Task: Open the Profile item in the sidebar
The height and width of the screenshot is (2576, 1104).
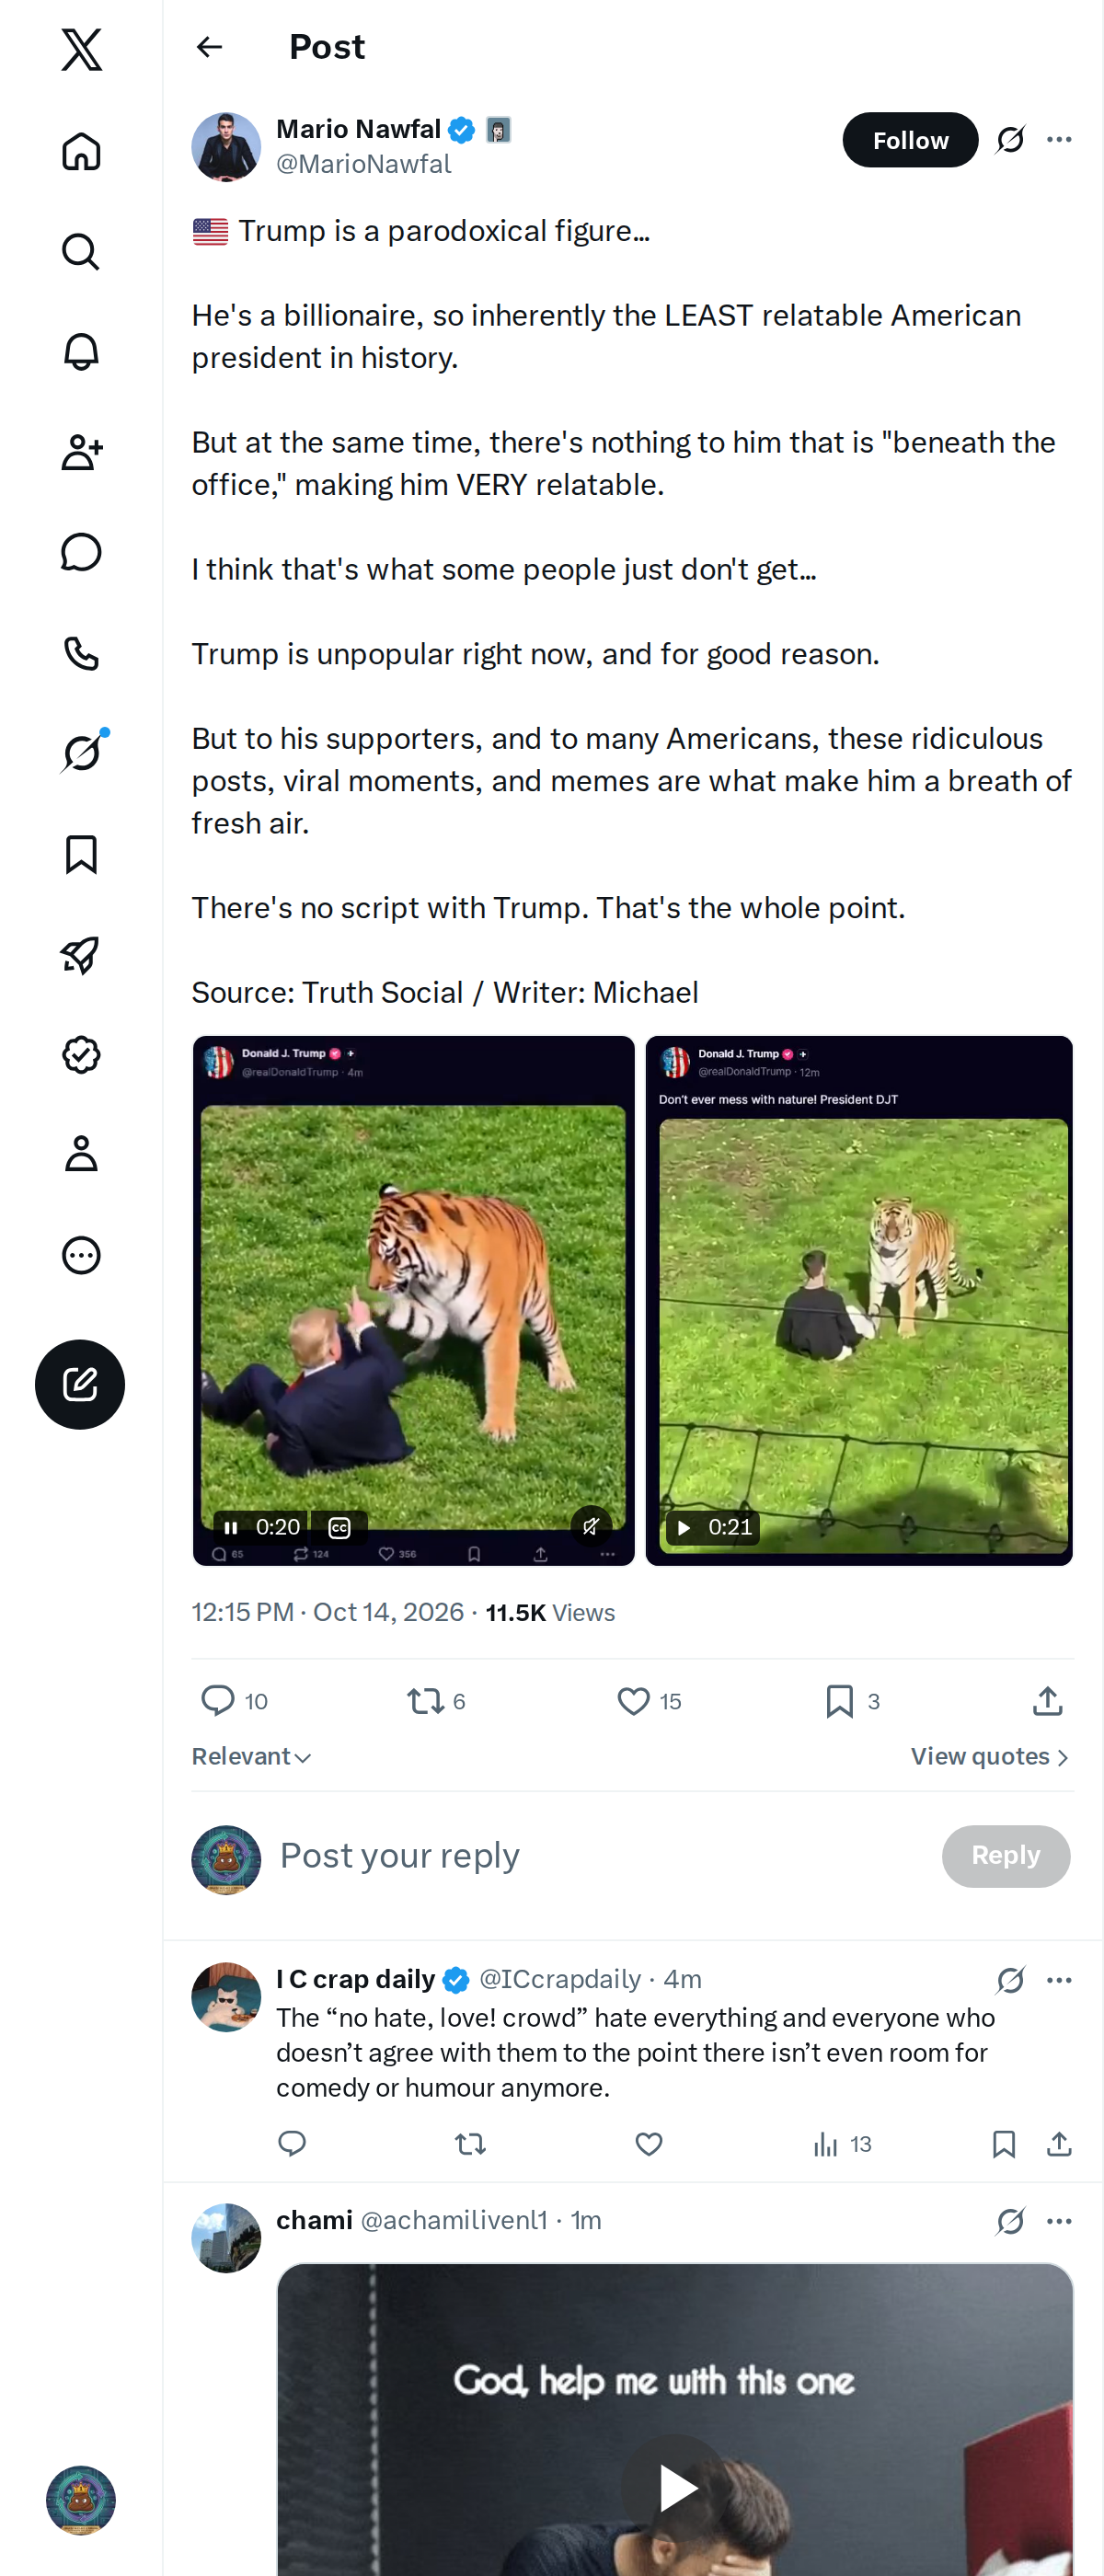Action: tap(81, 1154)
